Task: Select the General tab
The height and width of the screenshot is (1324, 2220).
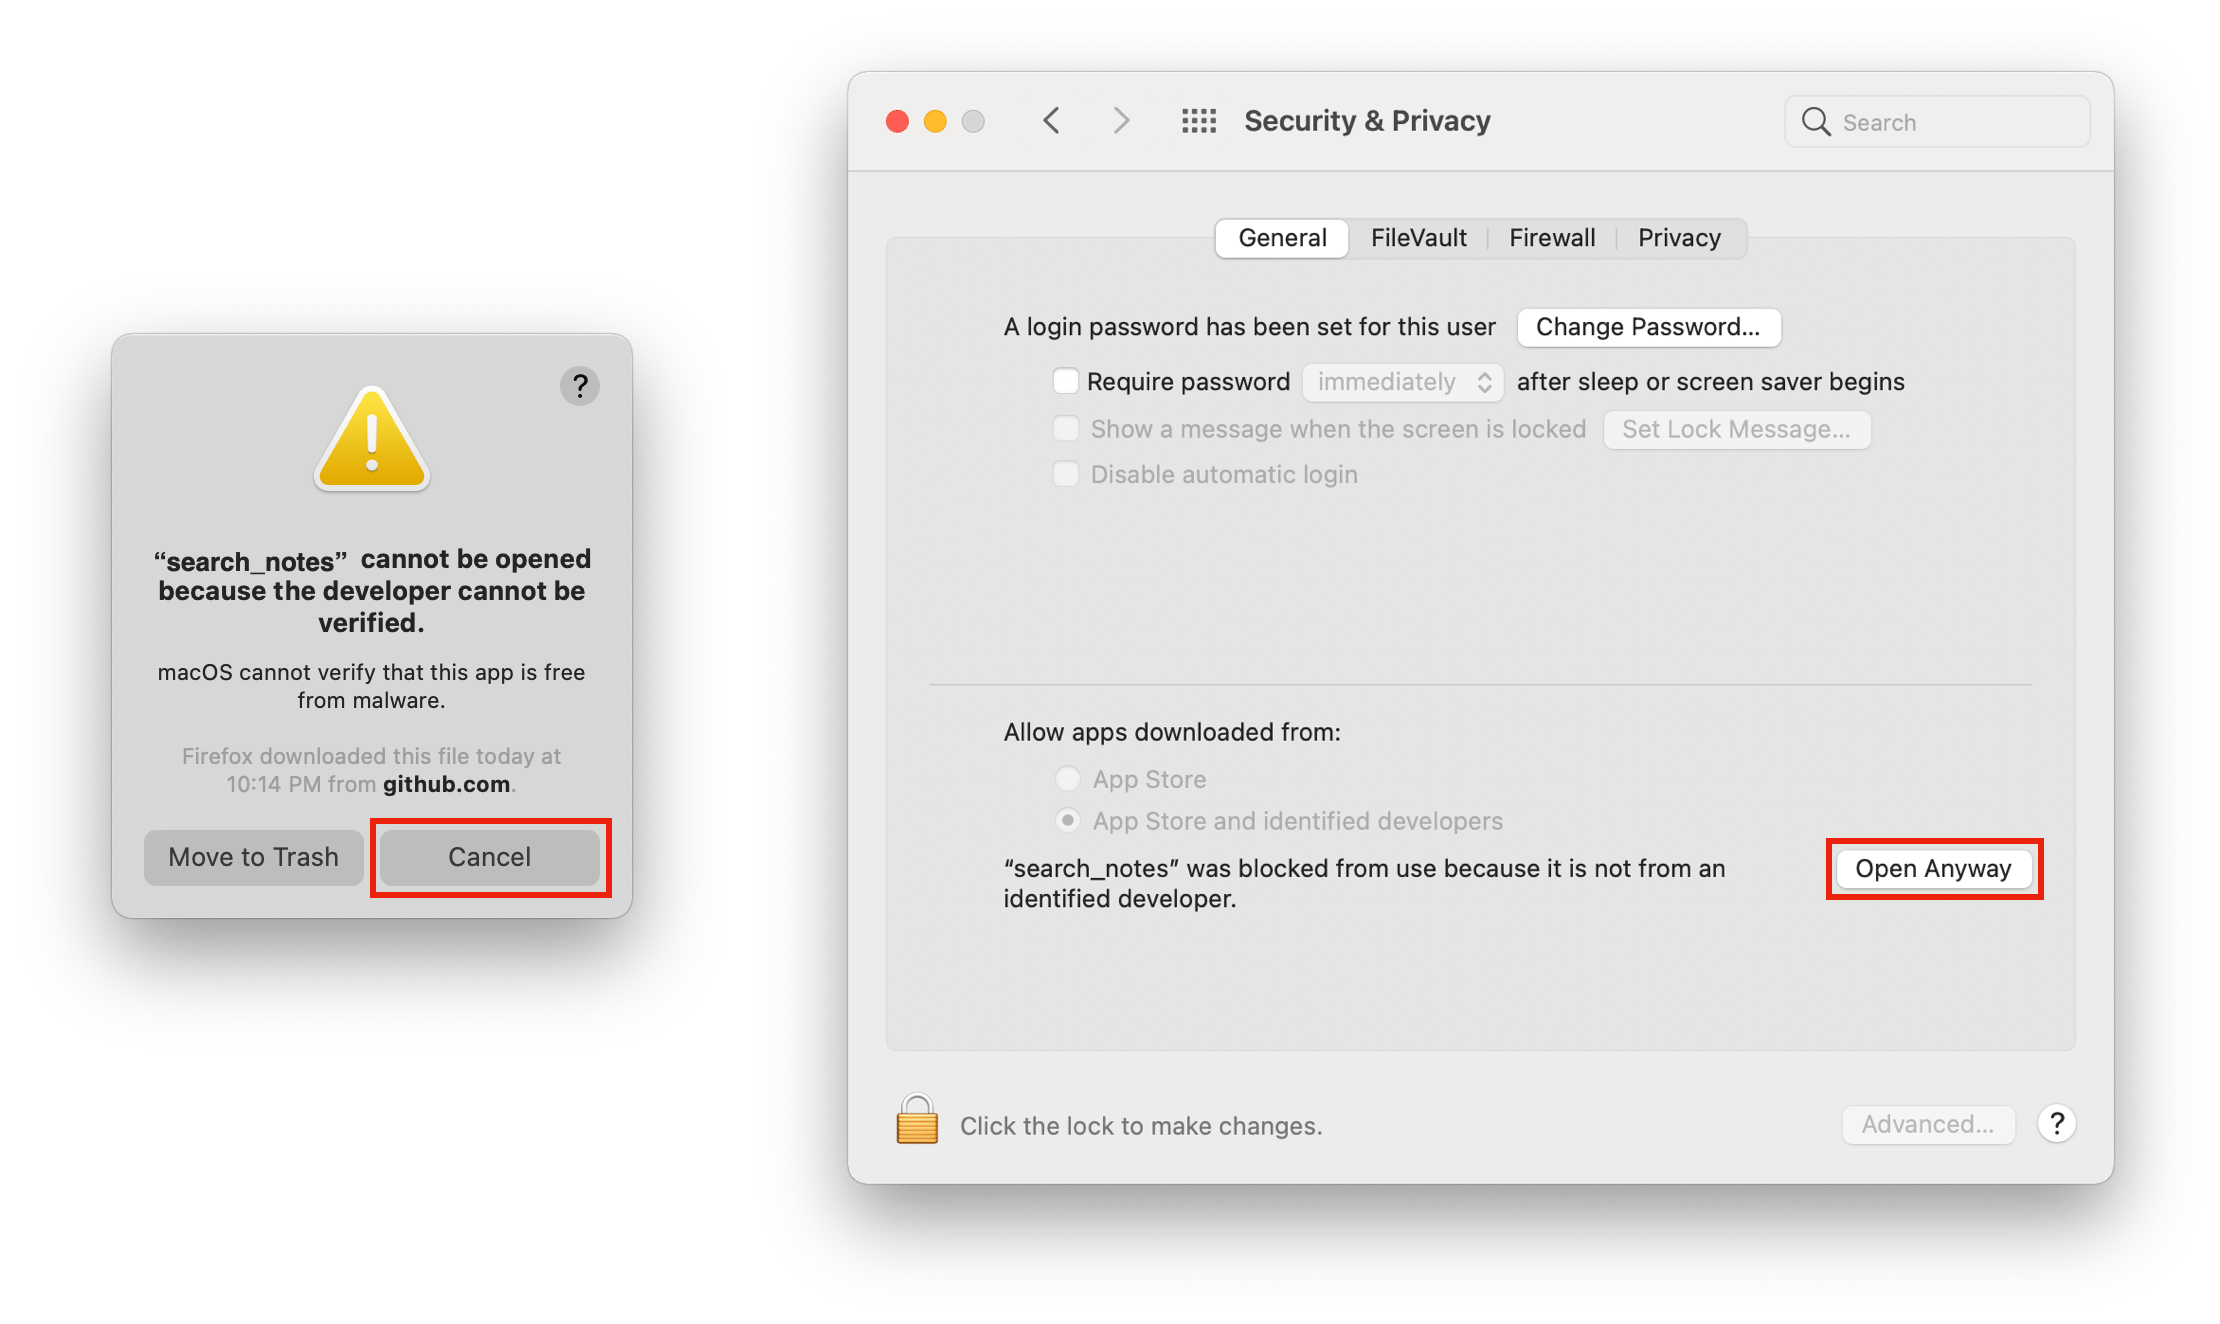Action: (x=1276, y=236)
